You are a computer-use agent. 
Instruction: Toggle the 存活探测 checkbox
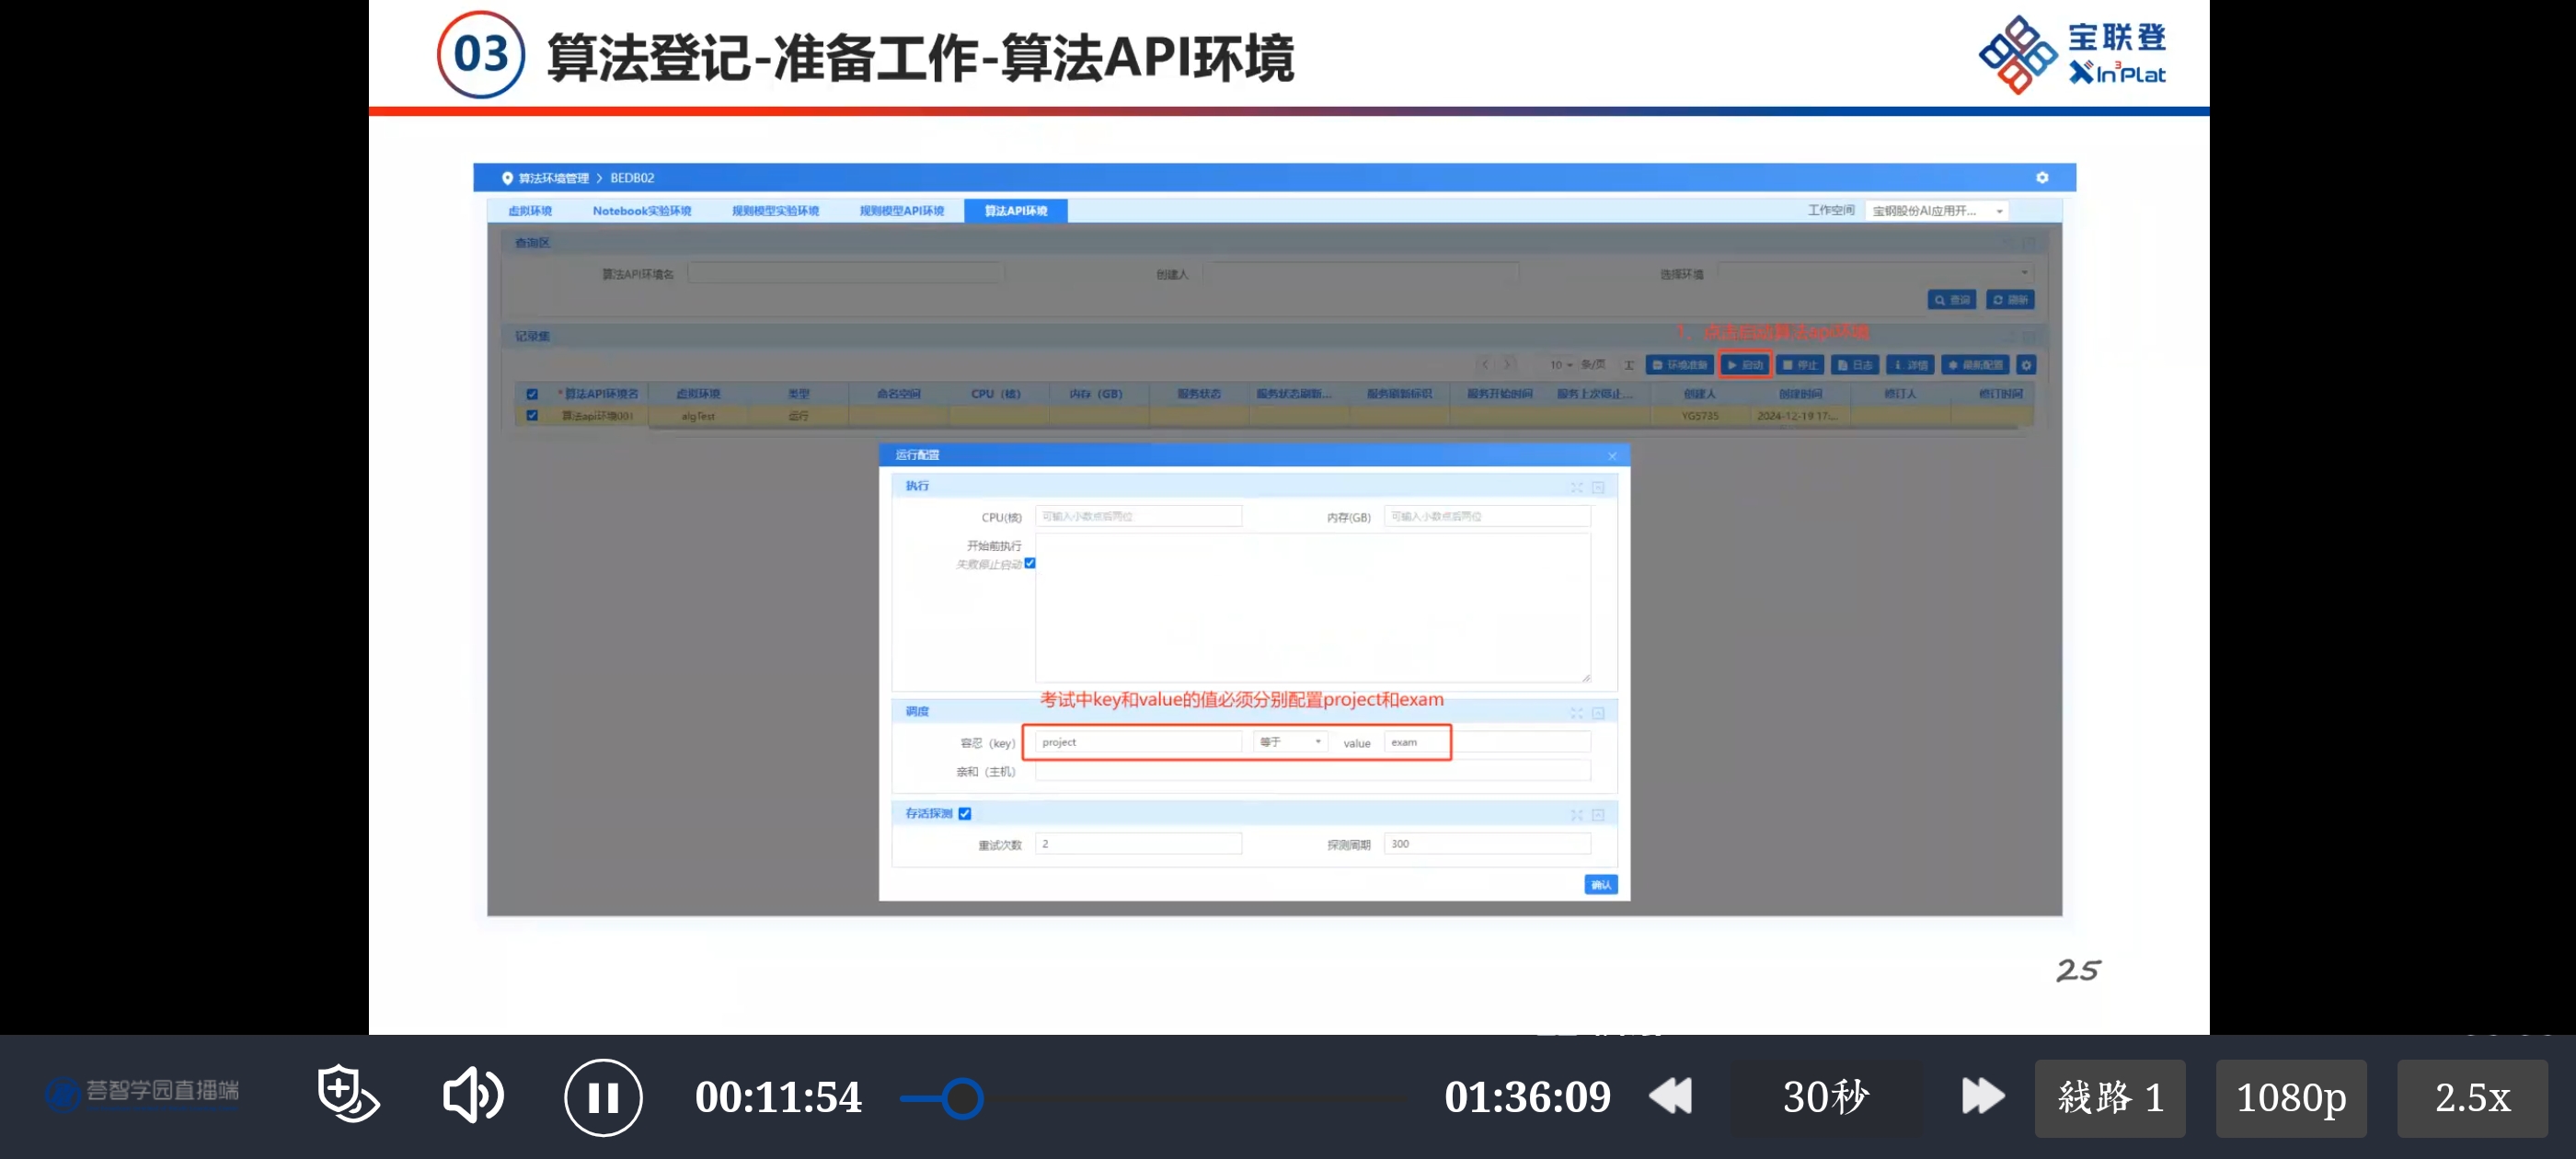tap(965, 813)
